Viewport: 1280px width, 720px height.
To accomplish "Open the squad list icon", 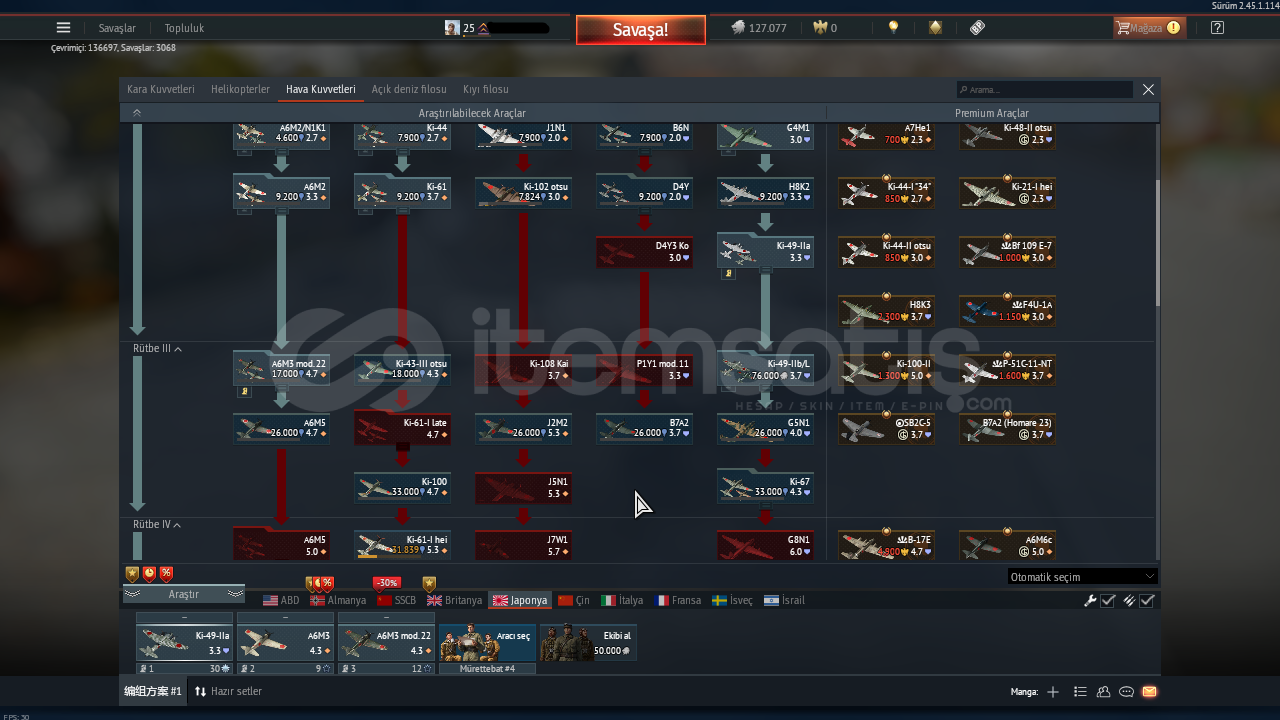I will pos(1080,691).
